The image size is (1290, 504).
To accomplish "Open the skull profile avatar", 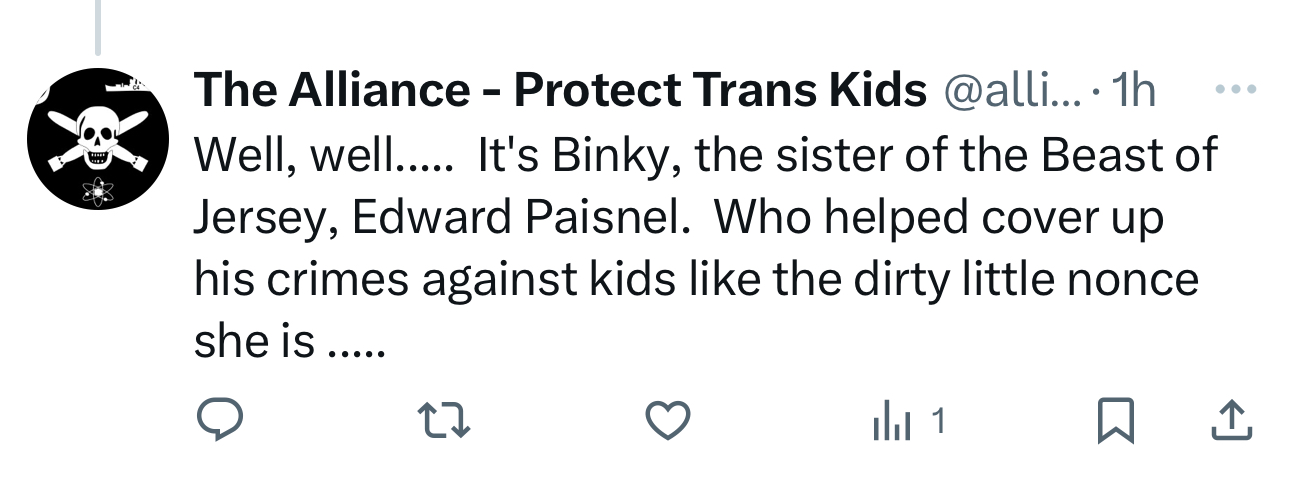I will [x=96, y=139].
